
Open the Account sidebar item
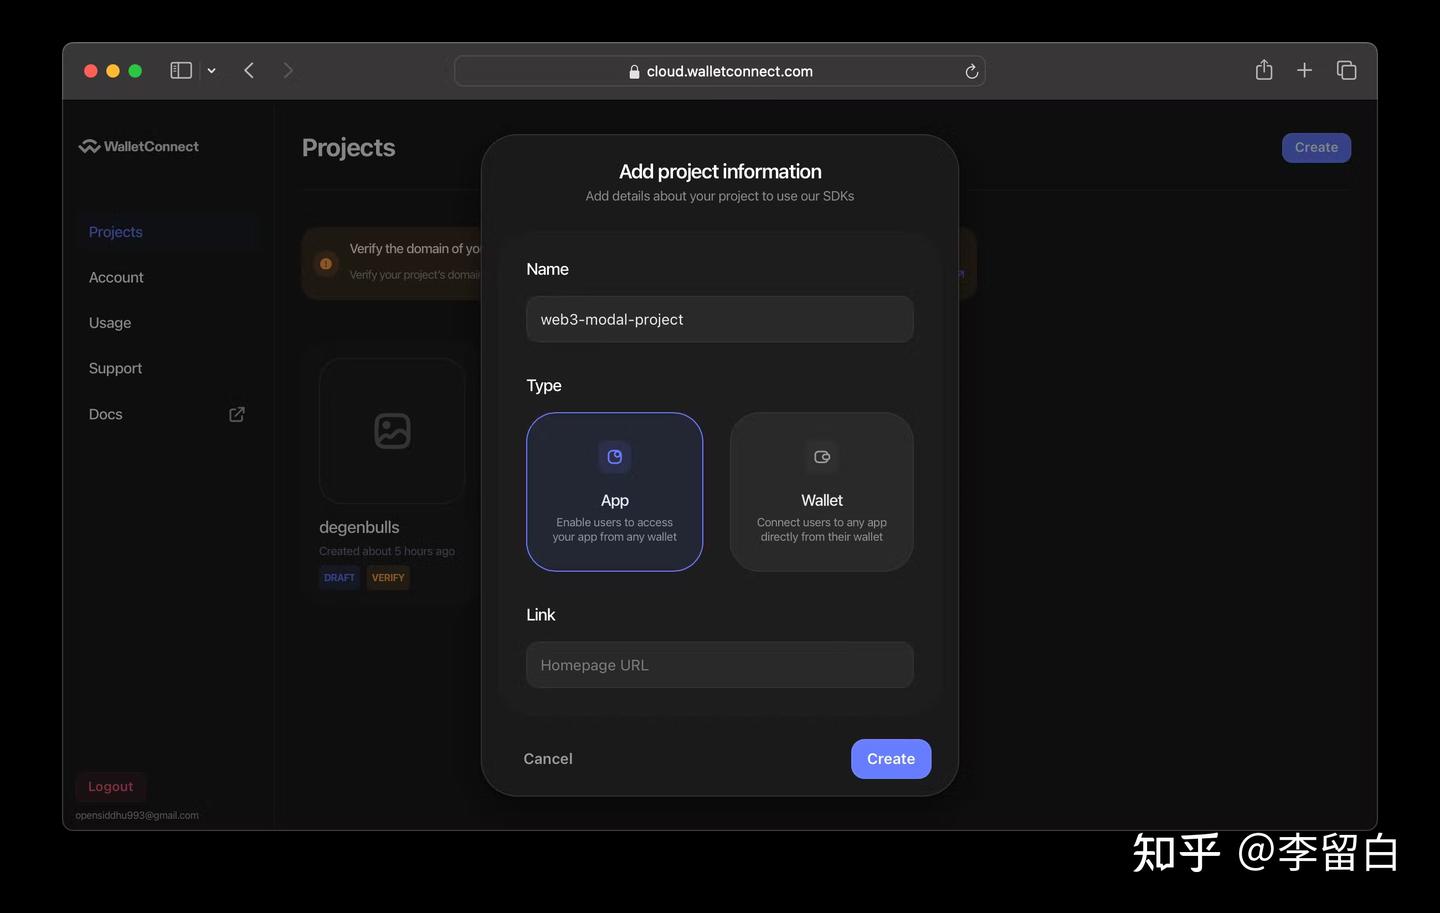116,277
